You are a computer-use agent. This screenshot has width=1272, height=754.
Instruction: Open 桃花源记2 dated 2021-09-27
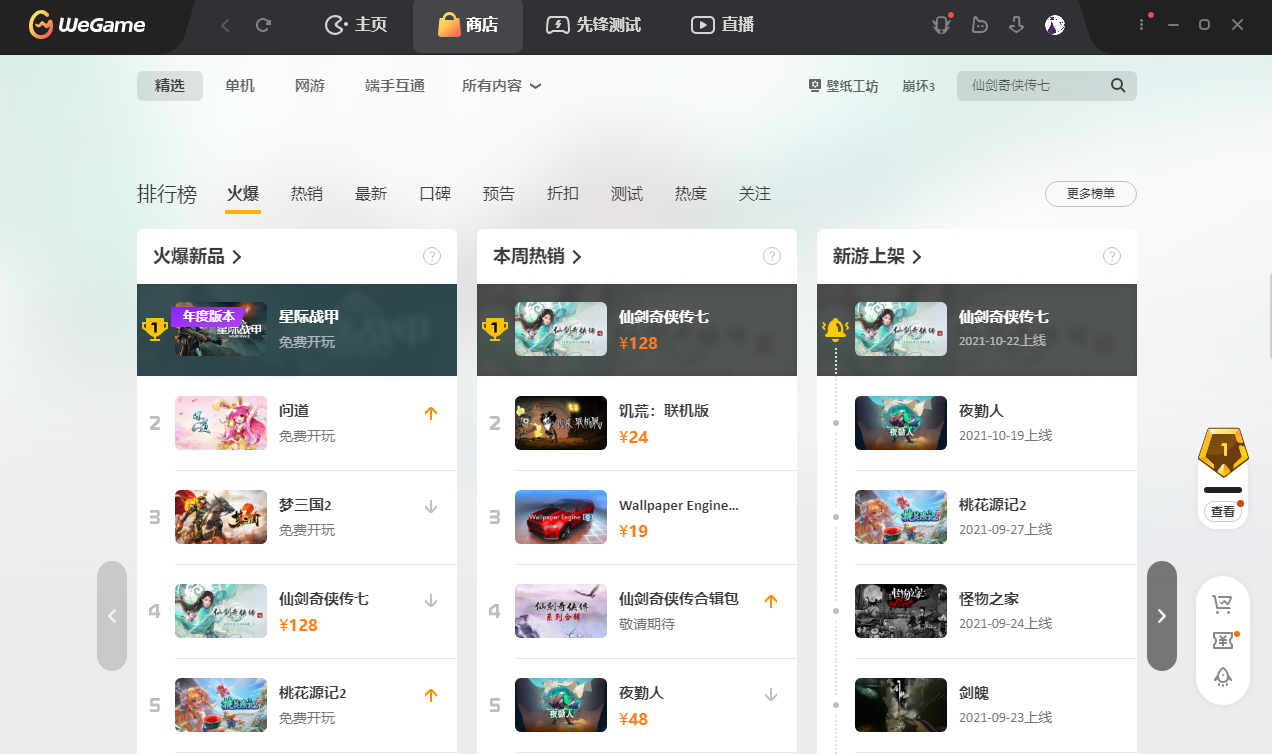977,517
